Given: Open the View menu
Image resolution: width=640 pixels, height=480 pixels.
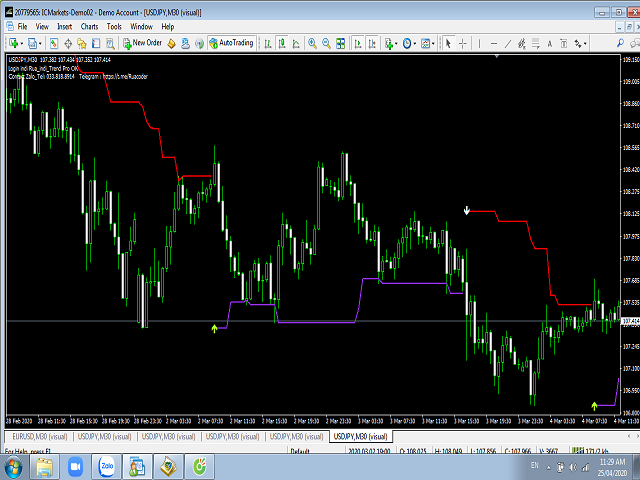Looking at the screenshot, I should click(42, 27).
